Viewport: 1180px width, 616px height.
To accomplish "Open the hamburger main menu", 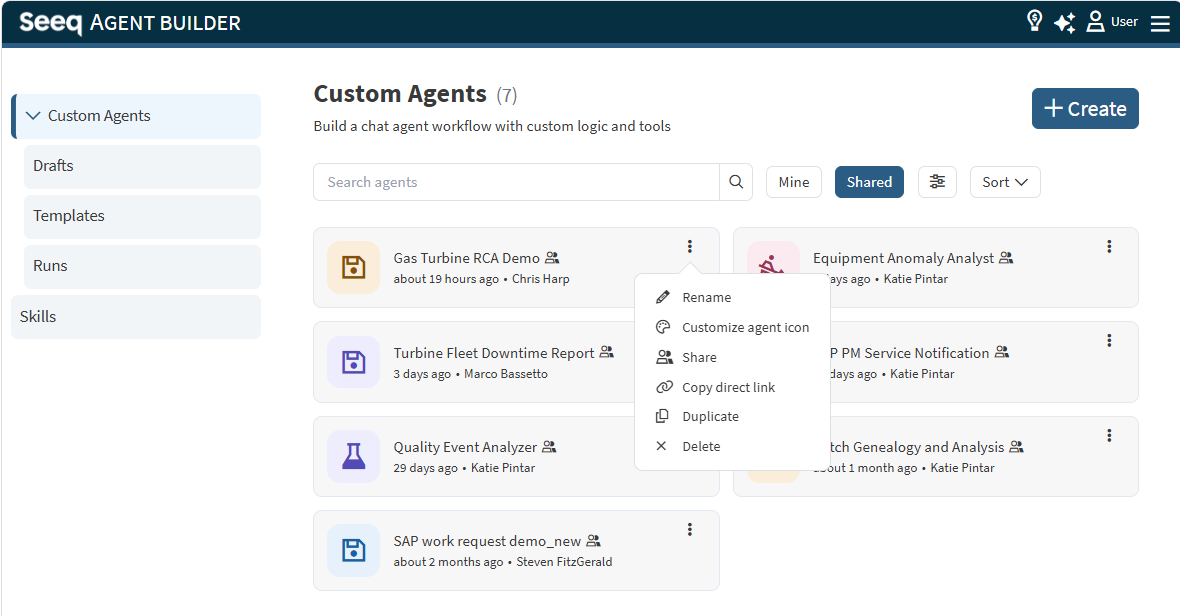I will (x=1160, y=23).
